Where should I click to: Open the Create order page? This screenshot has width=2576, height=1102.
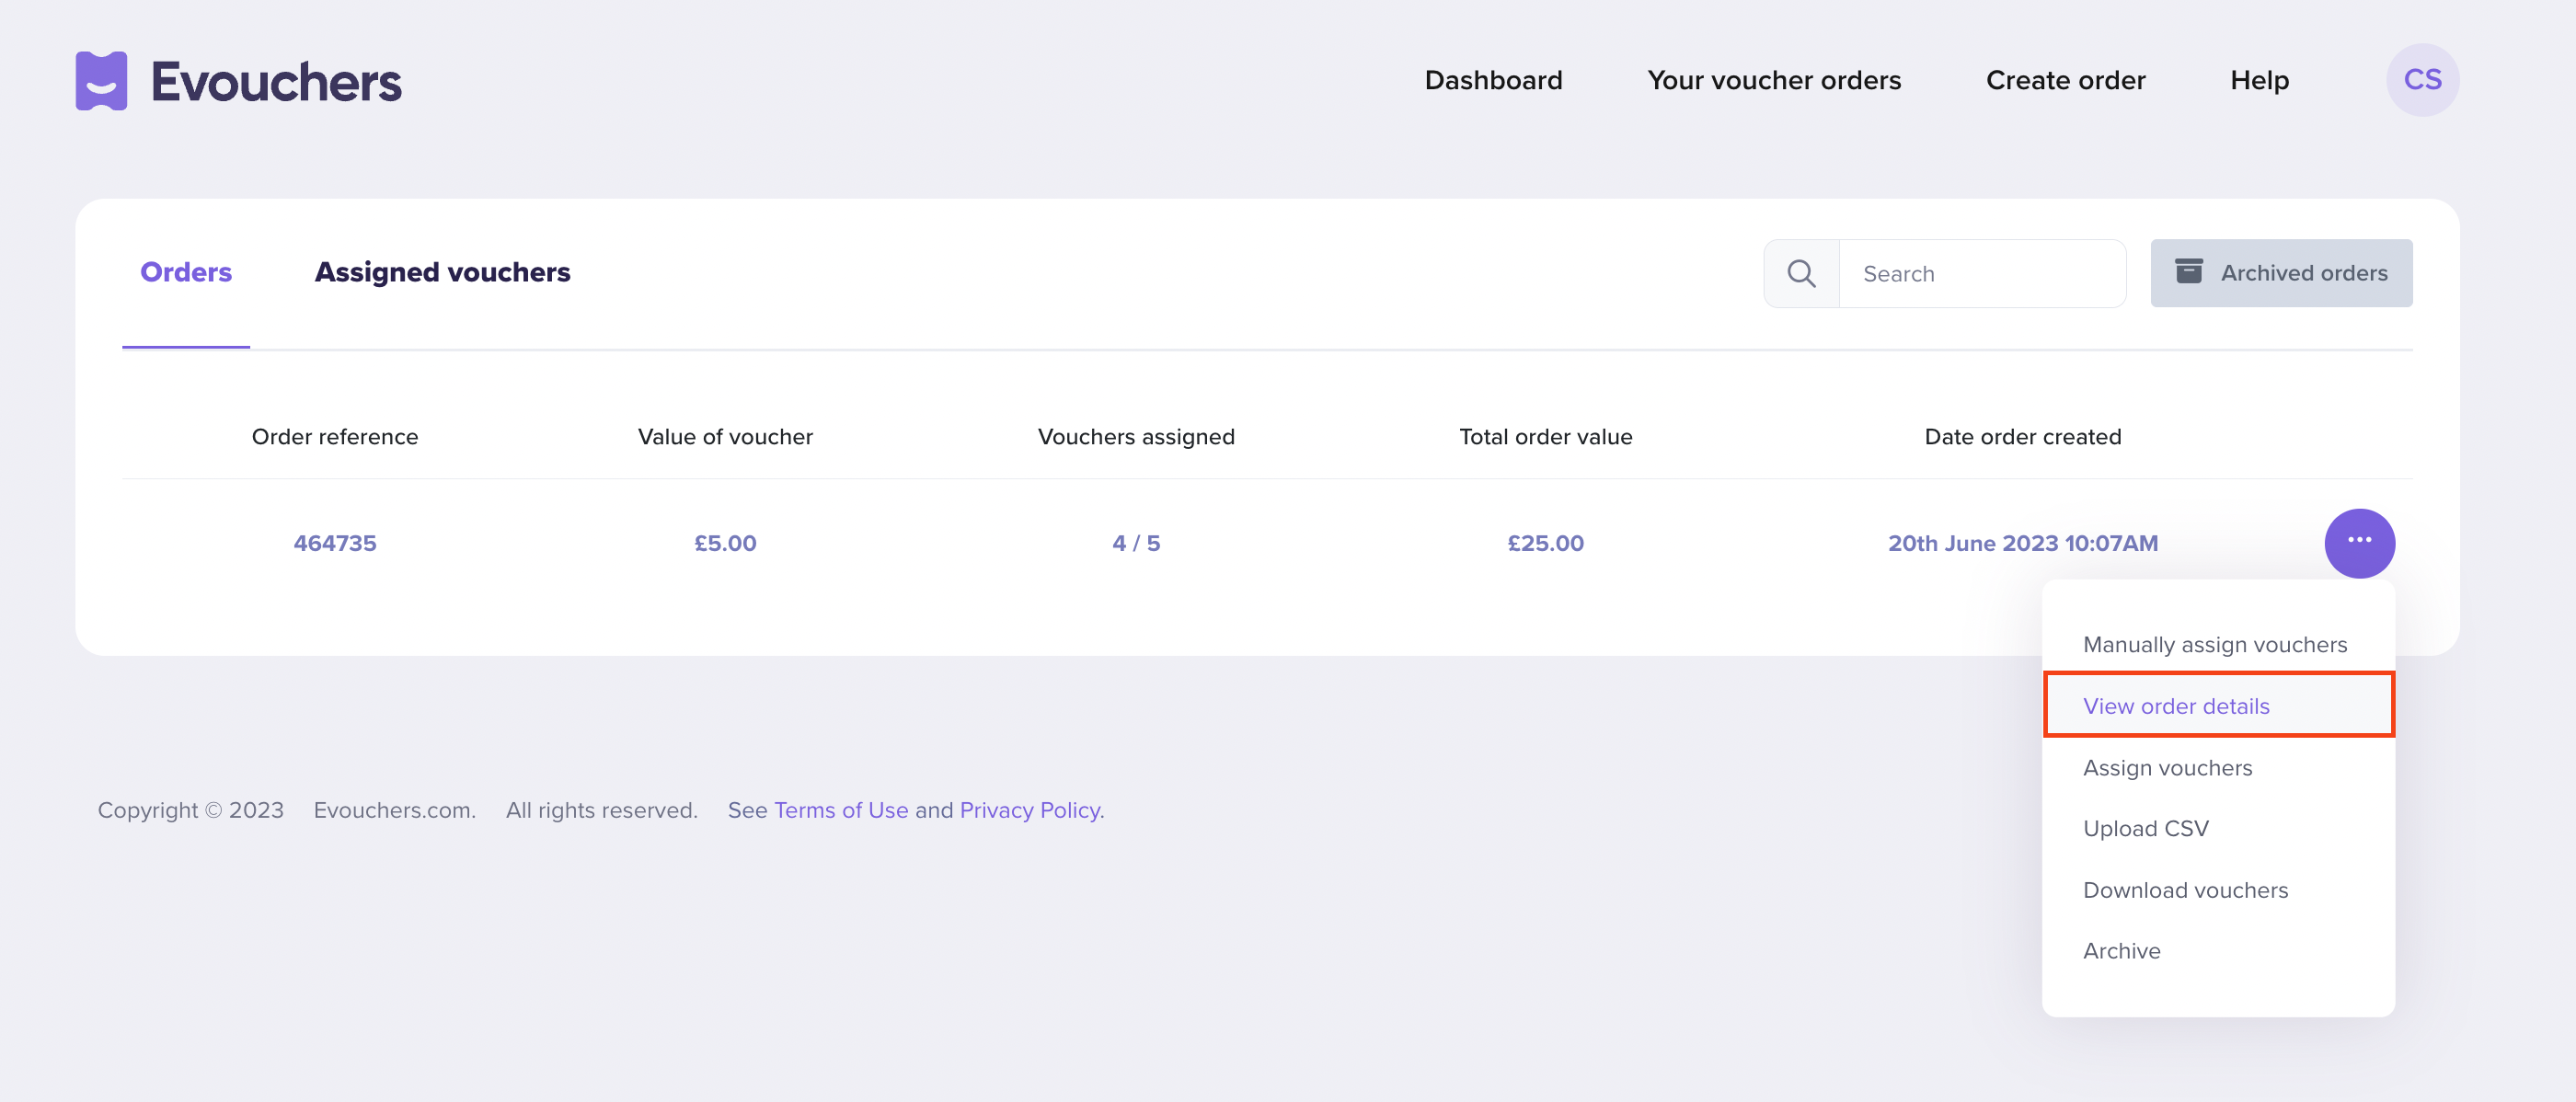click(x=2065, y=80)
